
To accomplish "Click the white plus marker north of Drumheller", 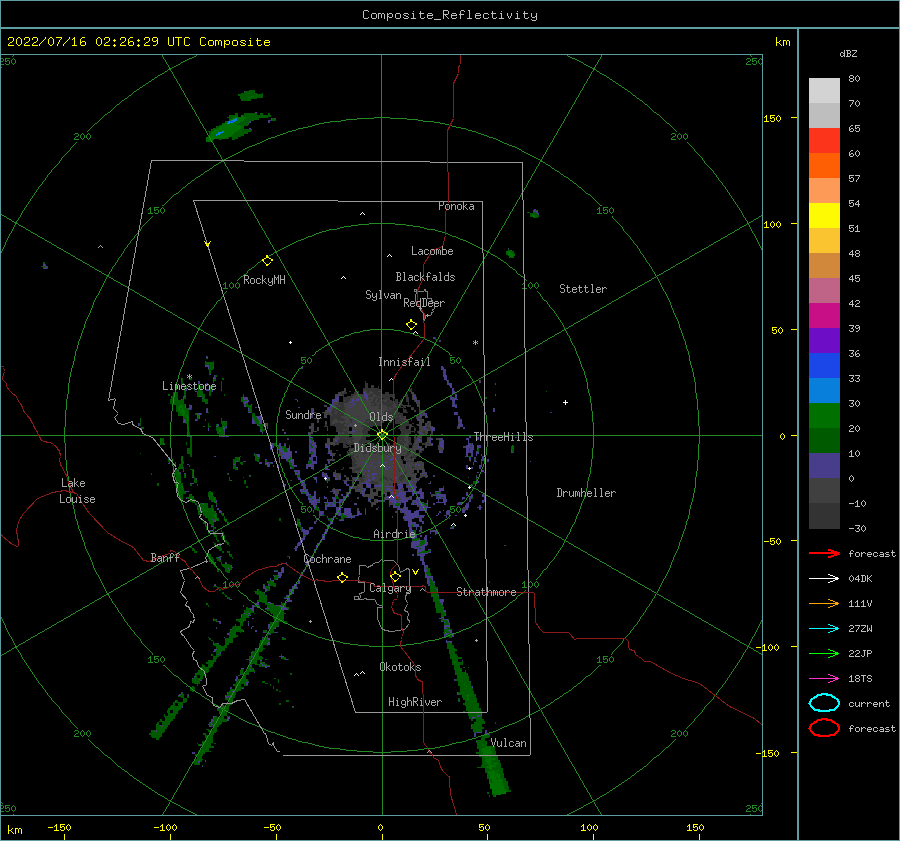I will [565, 402].
